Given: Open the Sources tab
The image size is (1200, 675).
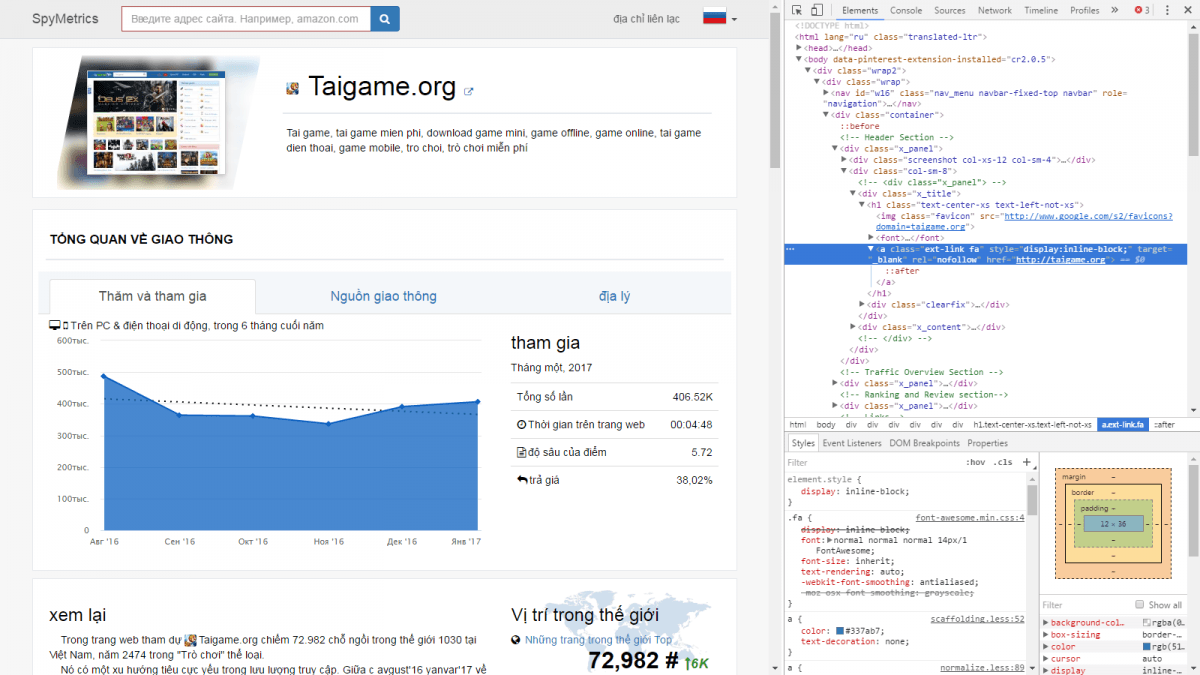Looking at the screenshot, I should tap(950, 10).
